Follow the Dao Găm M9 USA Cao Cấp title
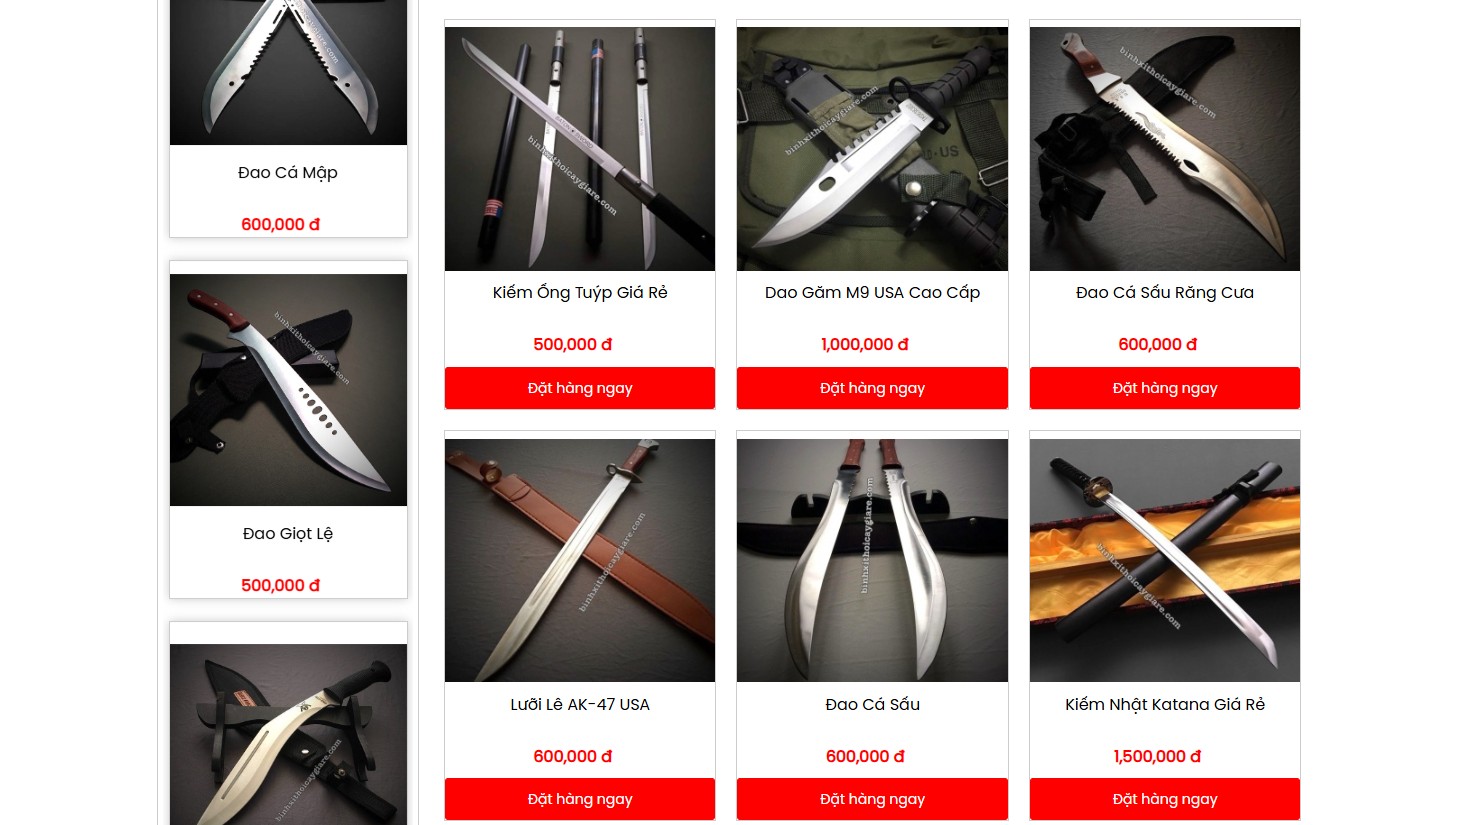The height and width of the screenshot is (825, 1477). (x=872, y=292)
